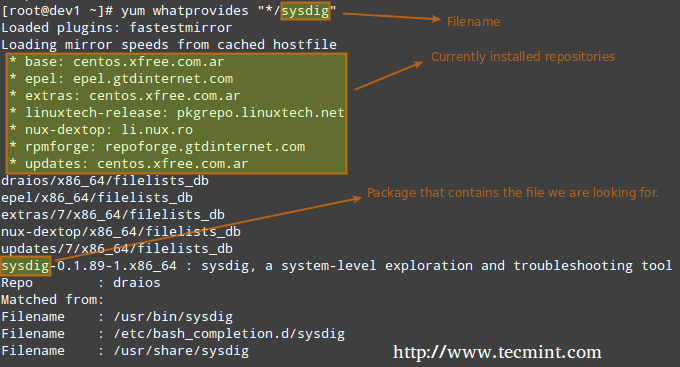Click the 'rpmforge: repoforge.gtdinternet.com' line

coord(157,147)
